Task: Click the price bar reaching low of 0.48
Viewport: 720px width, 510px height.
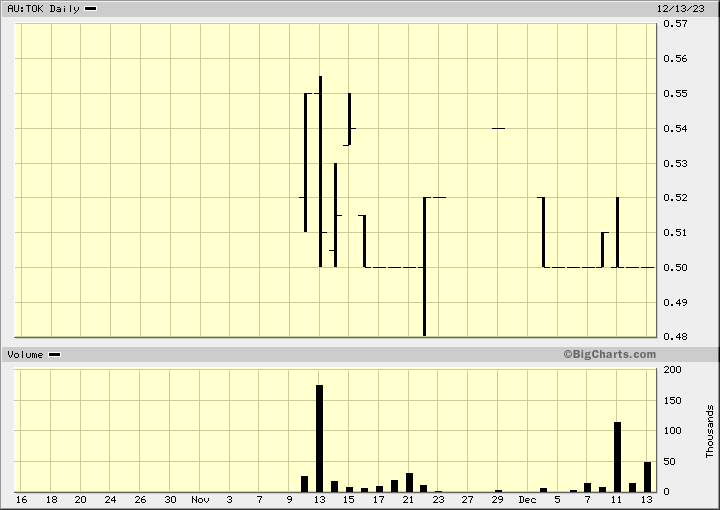Action: (x=425, y=266)
